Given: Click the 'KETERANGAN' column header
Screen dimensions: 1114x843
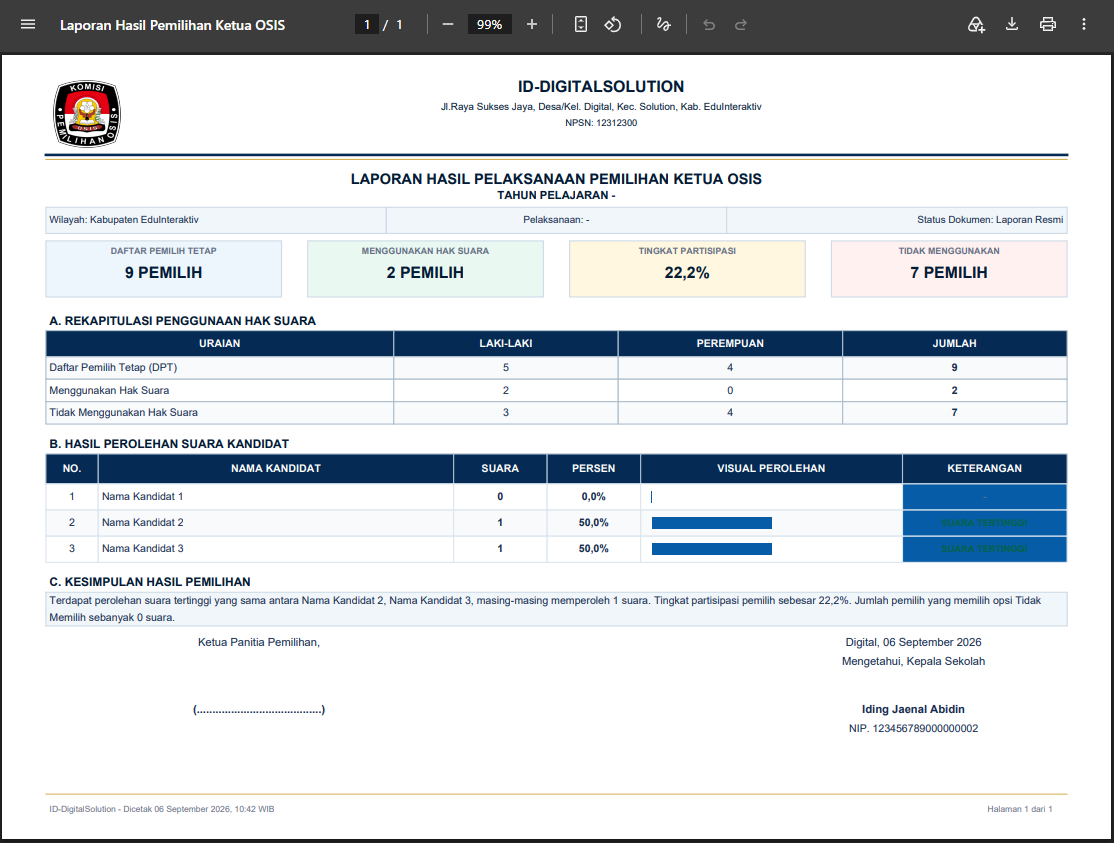Looking at the screenshot, I should coord(985,469).
